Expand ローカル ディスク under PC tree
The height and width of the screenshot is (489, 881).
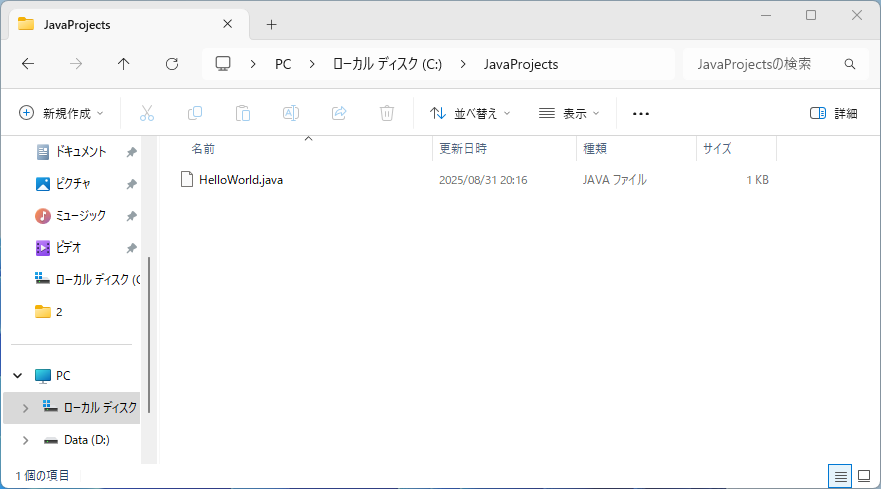[x=25, y=408]
